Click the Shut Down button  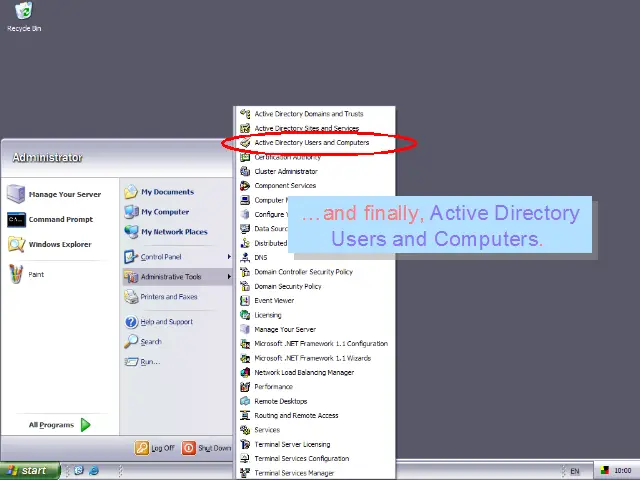(x=206, y=448)
